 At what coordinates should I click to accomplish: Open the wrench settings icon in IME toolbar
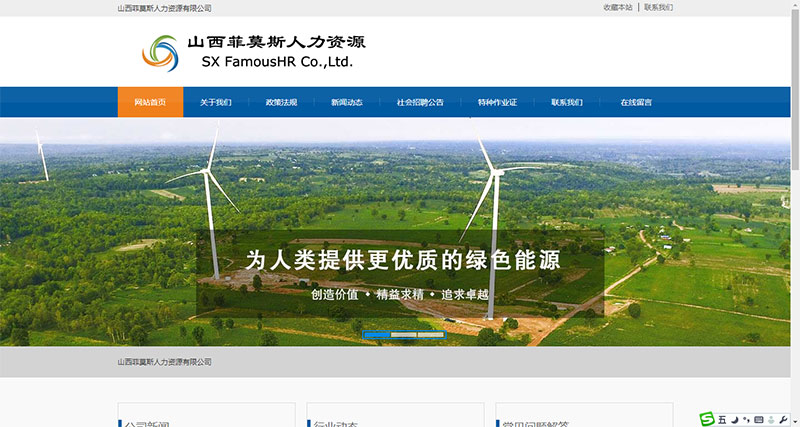(x=783, y=418)
